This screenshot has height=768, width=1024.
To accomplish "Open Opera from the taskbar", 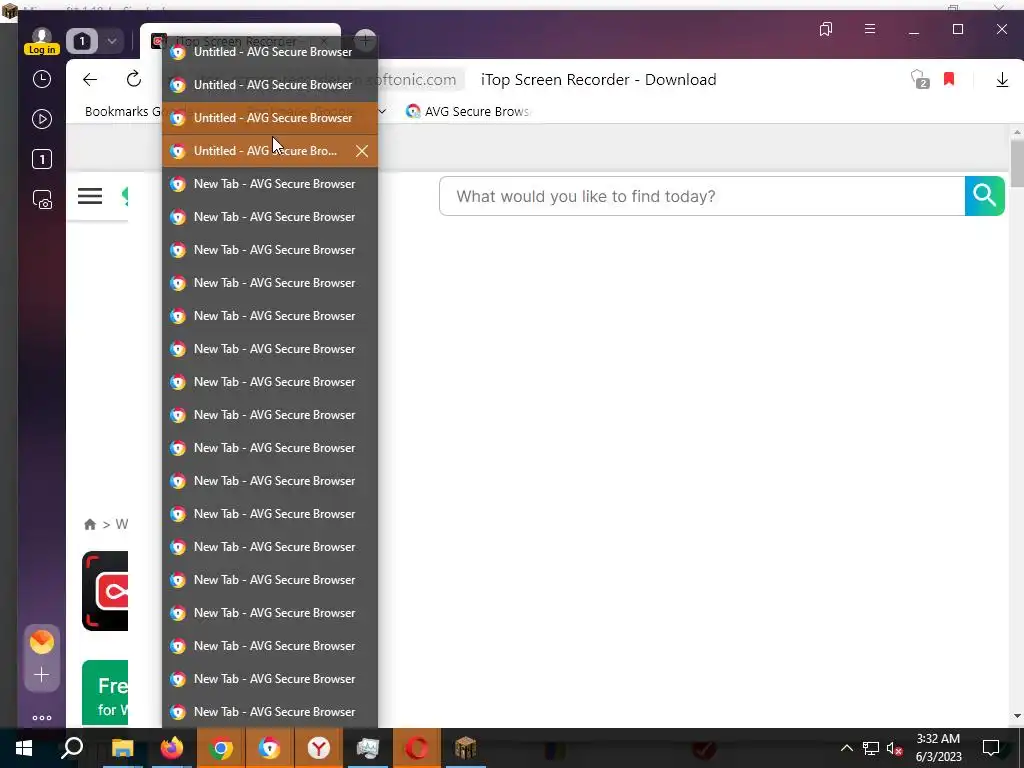I will (x=417, y=748).
